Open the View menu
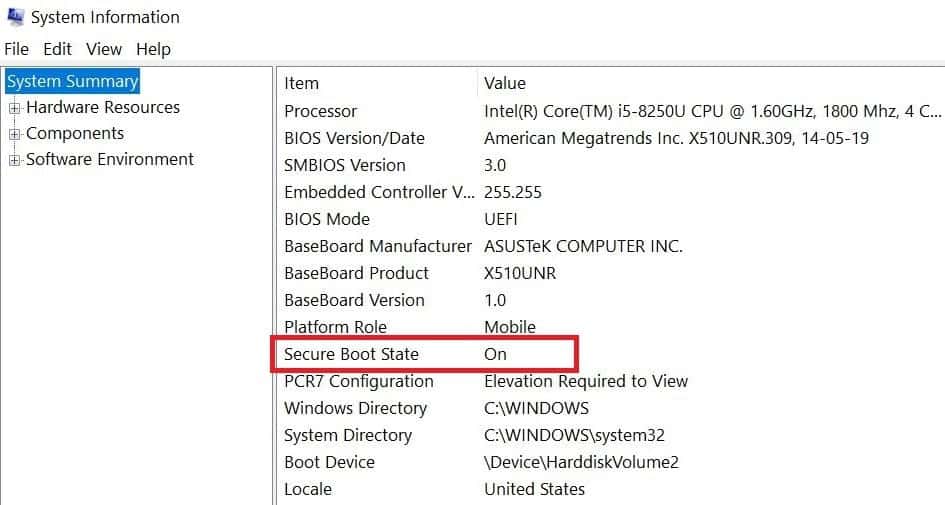 (x=104, y=49)
